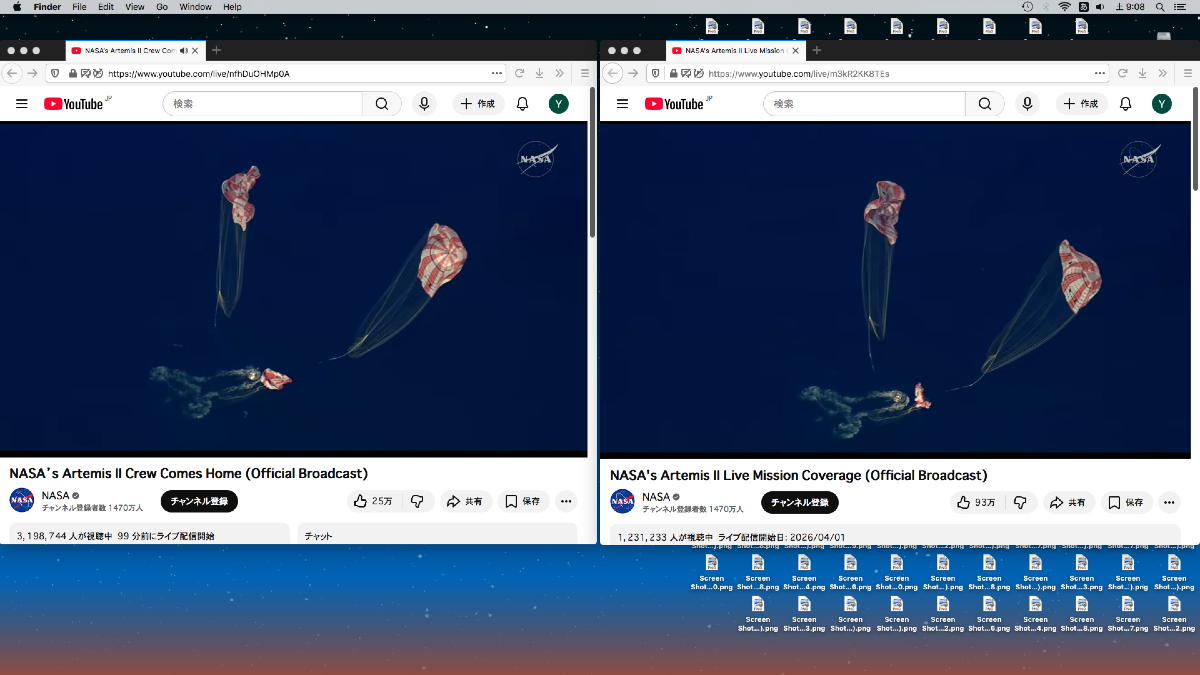This screenshot has height=675, width=1200.
Task: Reload the page in the left browser
Action: 520,73
